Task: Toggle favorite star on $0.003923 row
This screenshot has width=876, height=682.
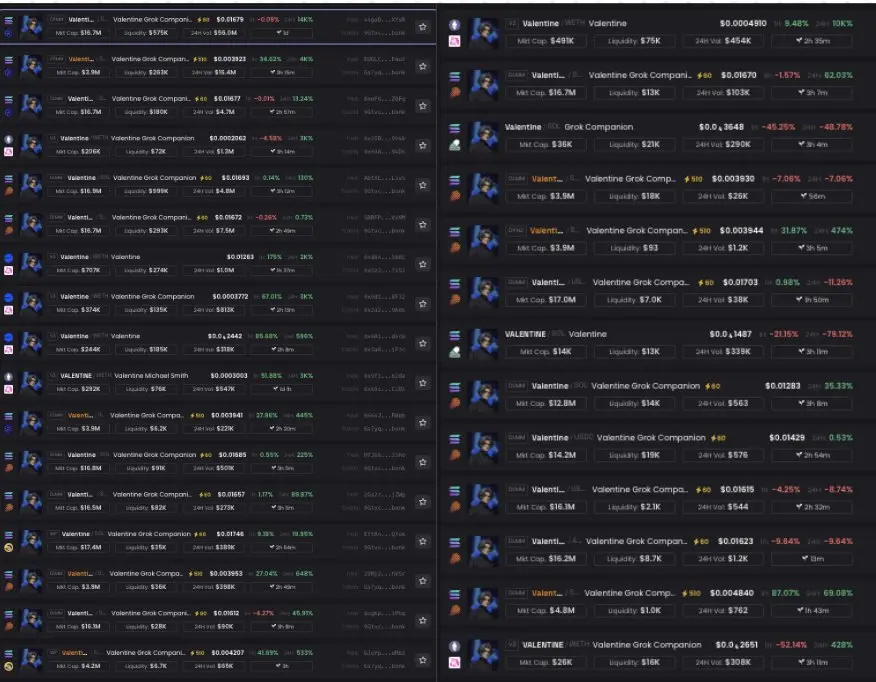Action: pyautogui.click(x=423, y=66)
